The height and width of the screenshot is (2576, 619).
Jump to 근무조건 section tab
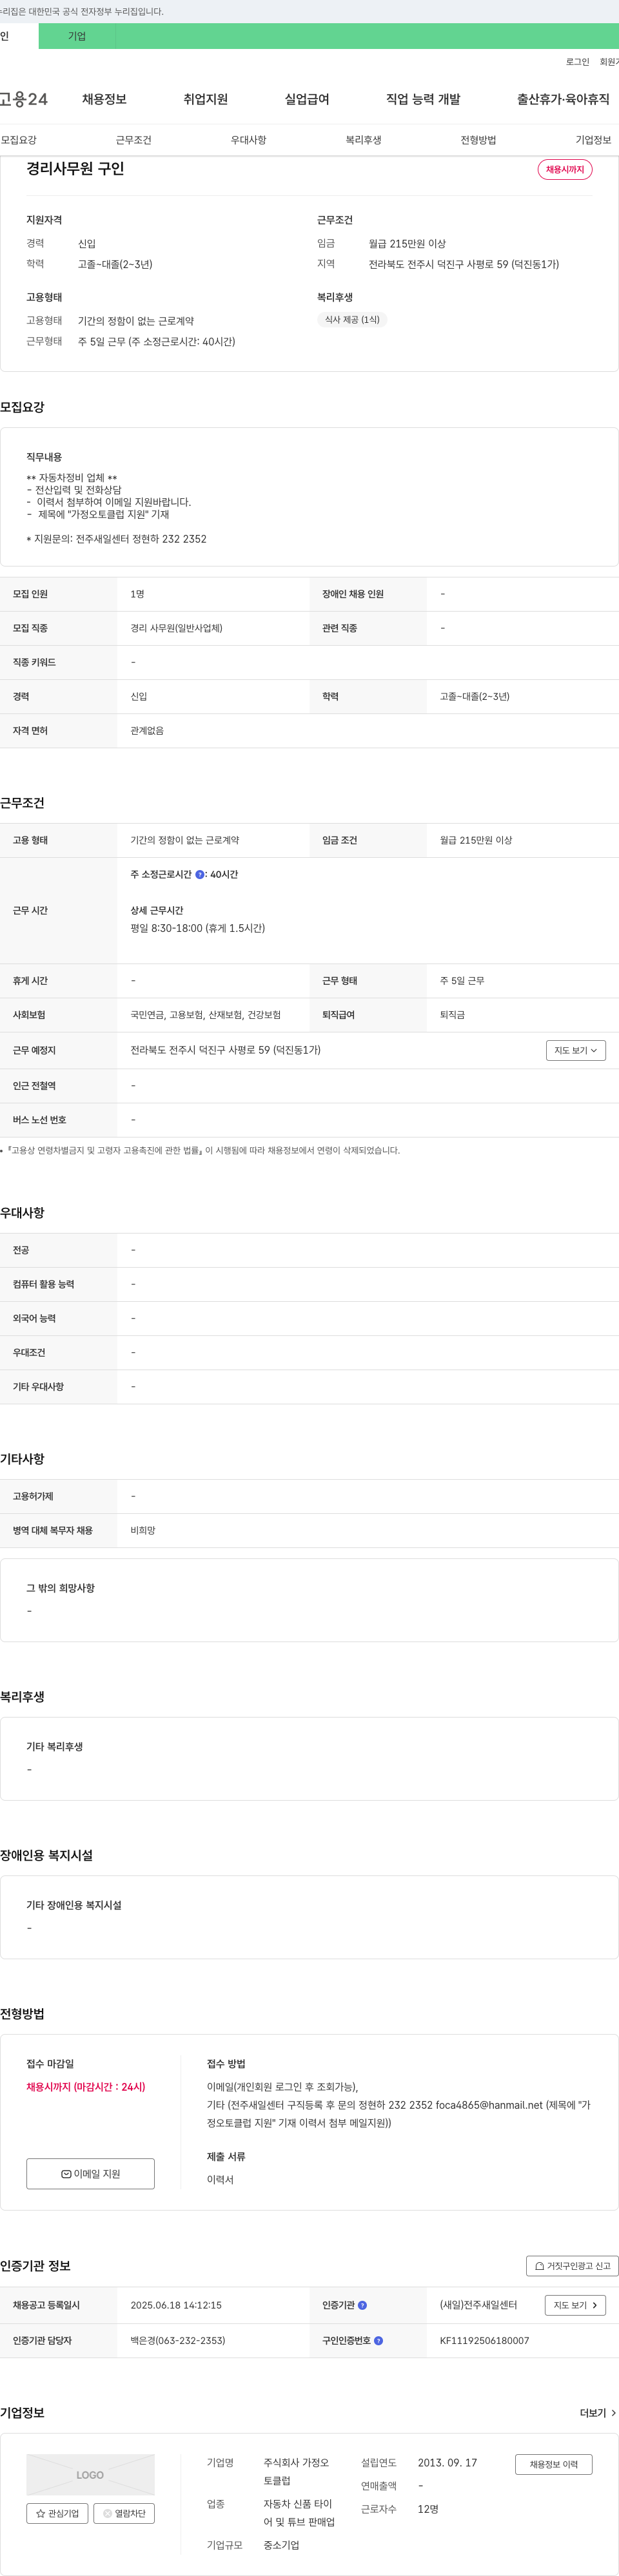point(133,140)
